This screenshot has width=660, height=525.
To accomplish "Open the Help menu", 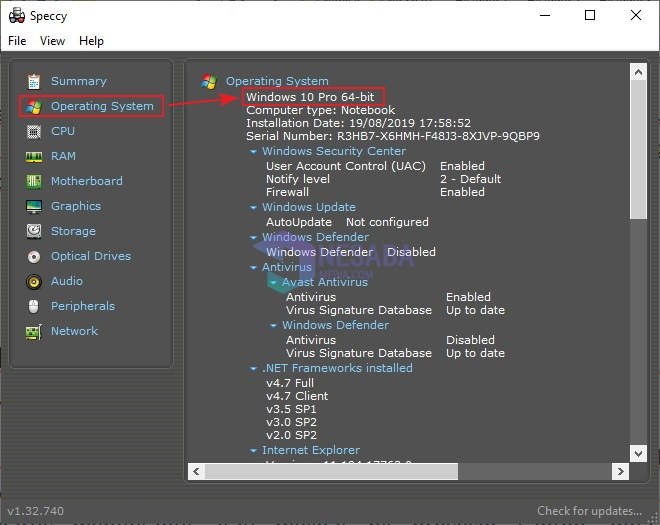I will [91, 41].
